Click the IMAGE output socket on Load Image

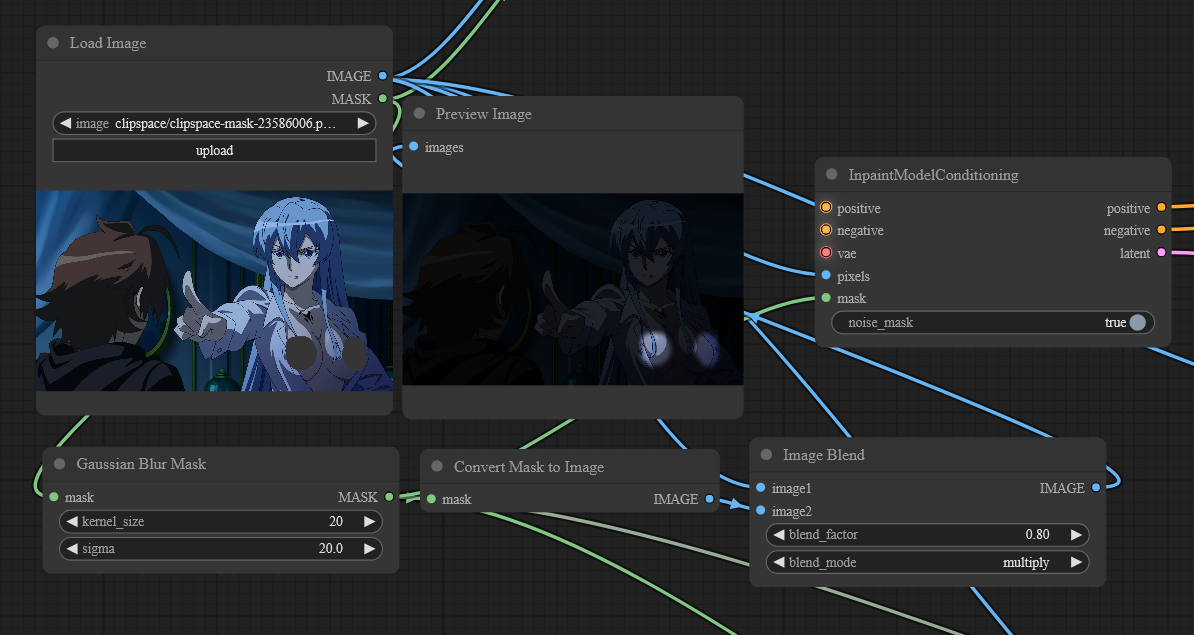(x=382, y=75)
